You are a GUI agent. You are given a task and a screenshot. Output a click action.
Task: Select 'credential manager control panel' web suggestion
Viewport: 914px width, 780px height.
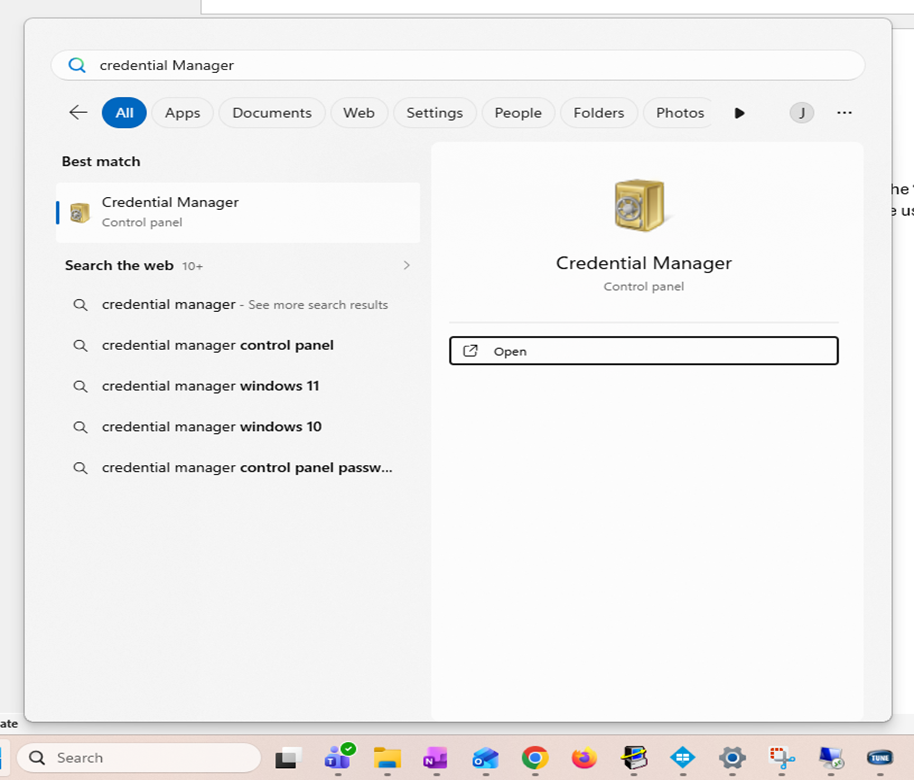tap(217, 345)
